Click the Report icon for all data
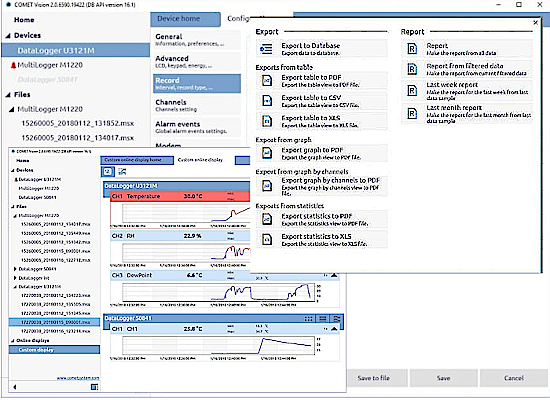Image resolution: width=550 pixels, height=400 pixels. click(412, 49)
